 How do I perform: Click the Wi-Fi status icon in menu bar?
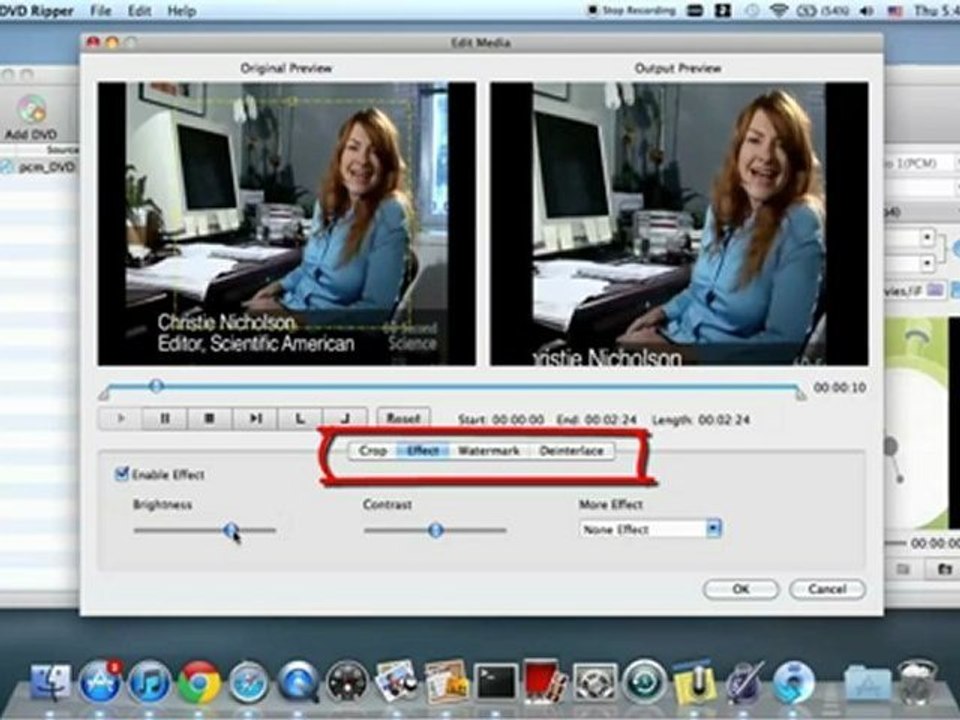pos(778,10)
